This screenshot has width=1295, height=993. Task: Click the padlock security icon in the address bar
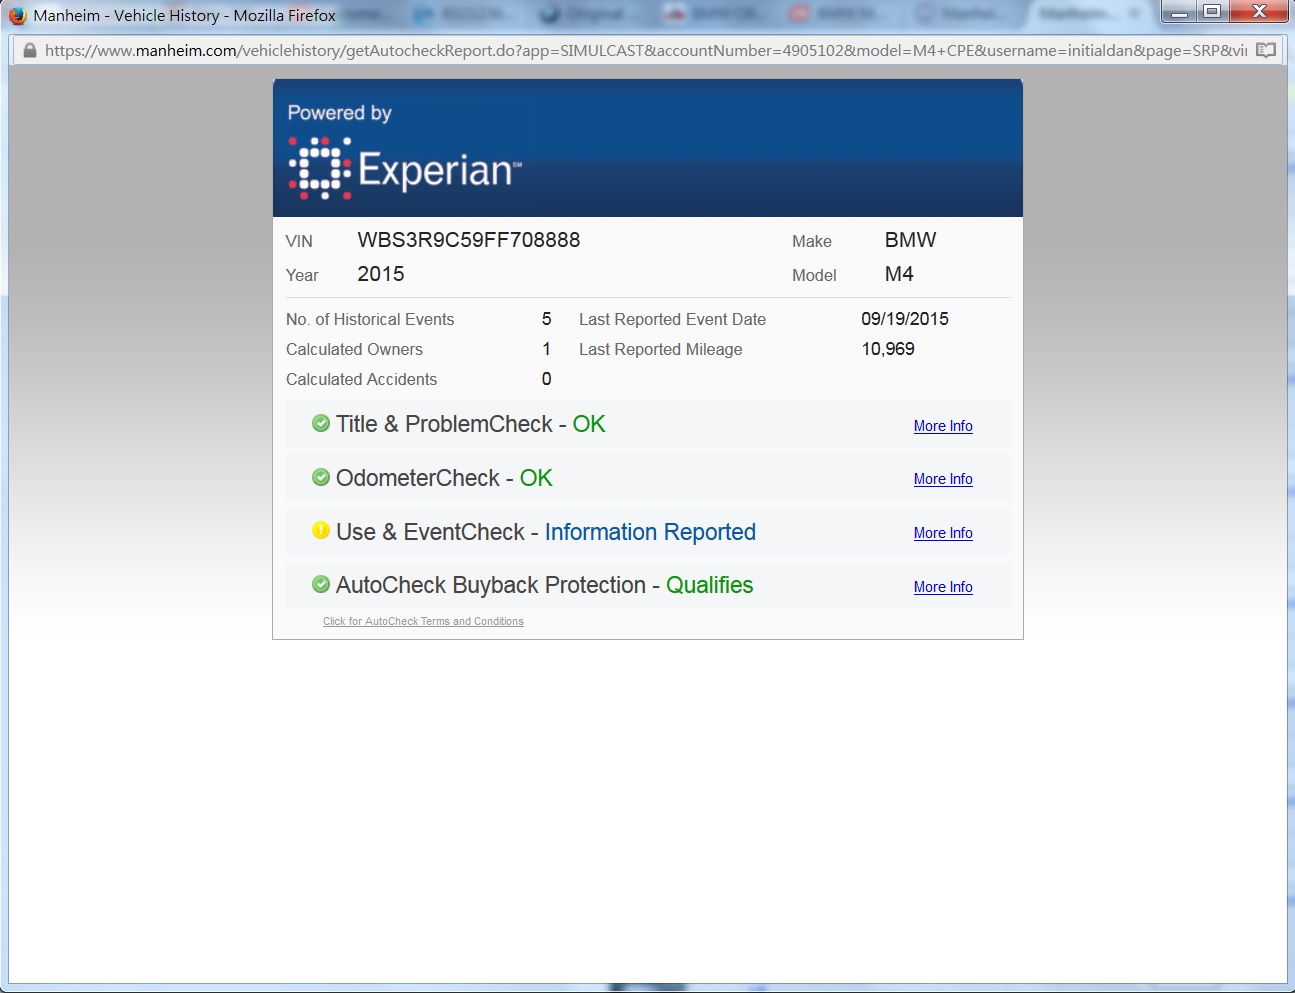30,50
